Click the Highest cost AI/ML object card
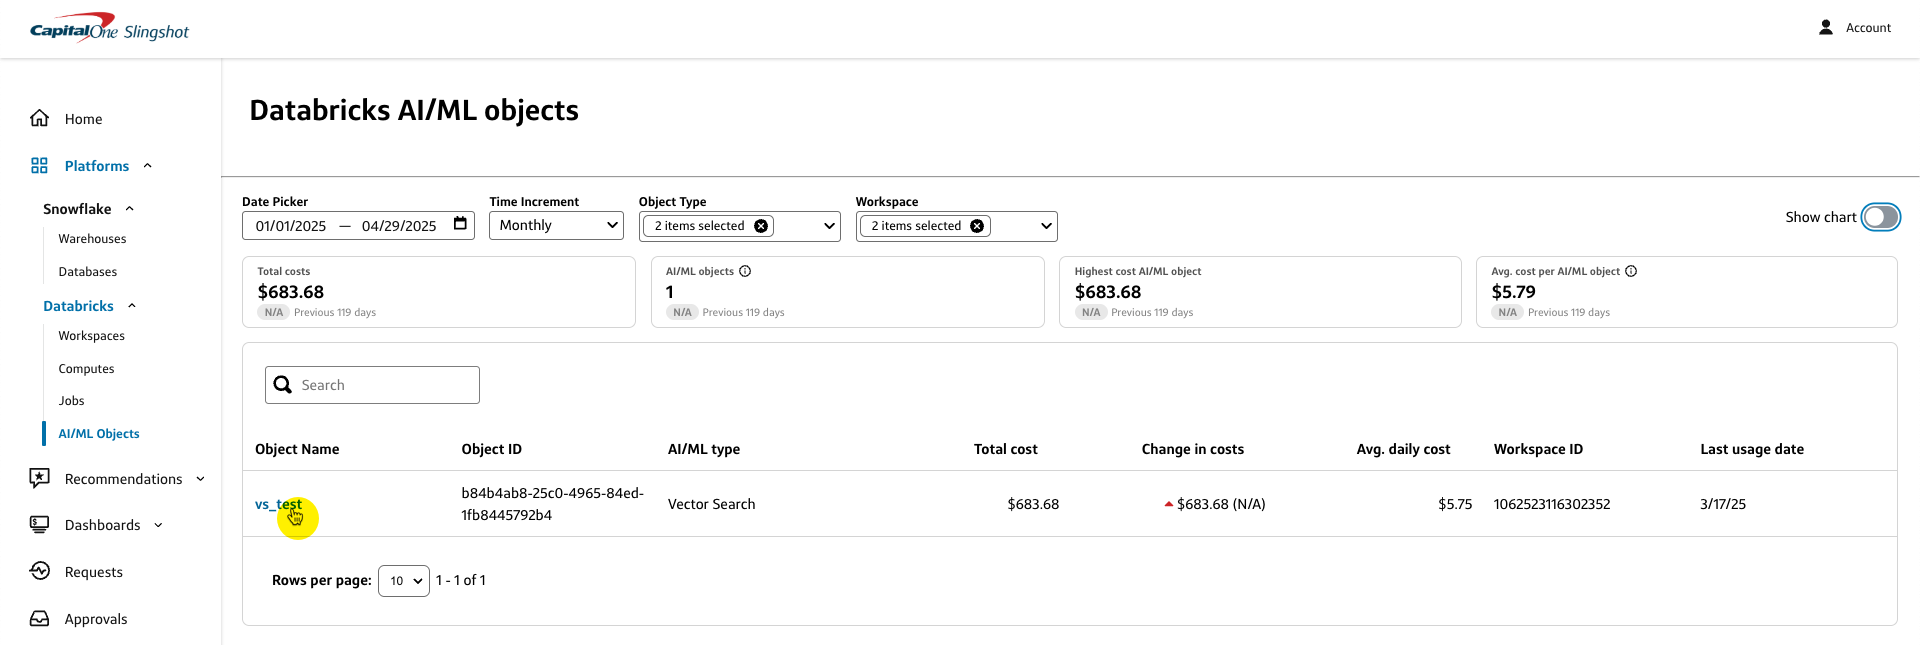Viewport: 1920px width, 645px height. (1260, 292)
